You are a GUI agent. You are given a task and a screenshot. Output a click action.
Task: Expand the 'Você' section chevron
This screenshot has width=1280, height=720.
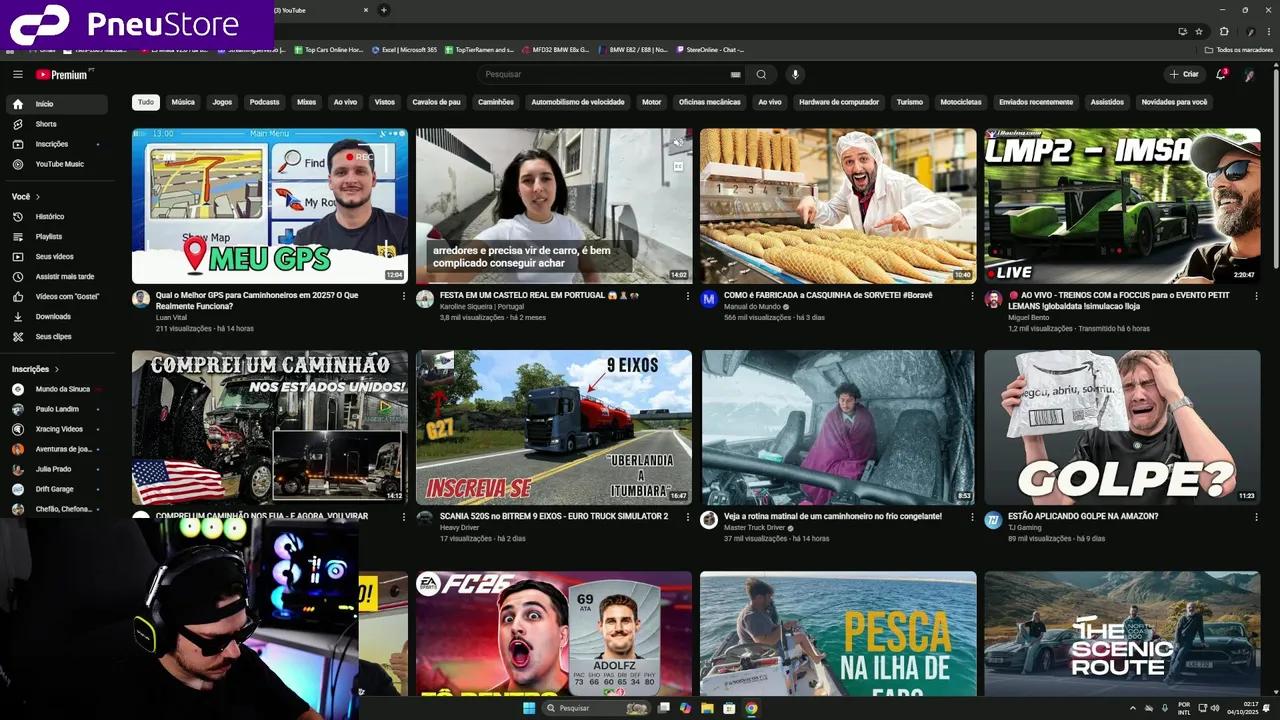click(x=38, y=197)
